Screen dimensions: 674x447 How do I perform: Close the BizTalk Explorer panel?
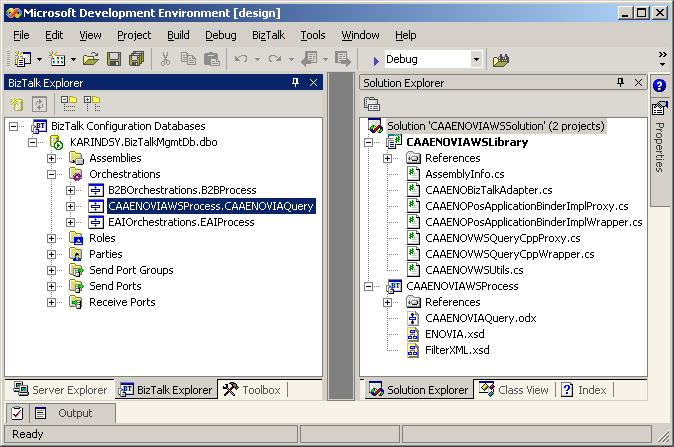(313, 82)
